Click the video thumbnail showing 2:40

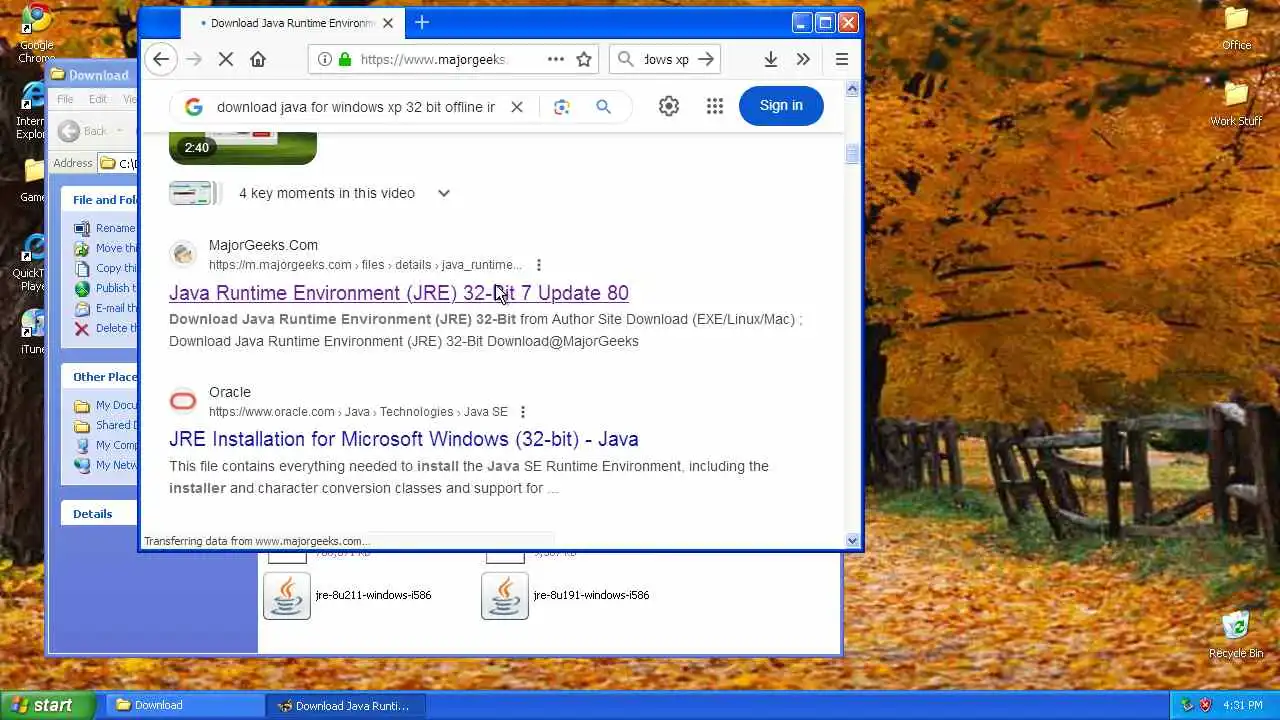coord(243,147)
